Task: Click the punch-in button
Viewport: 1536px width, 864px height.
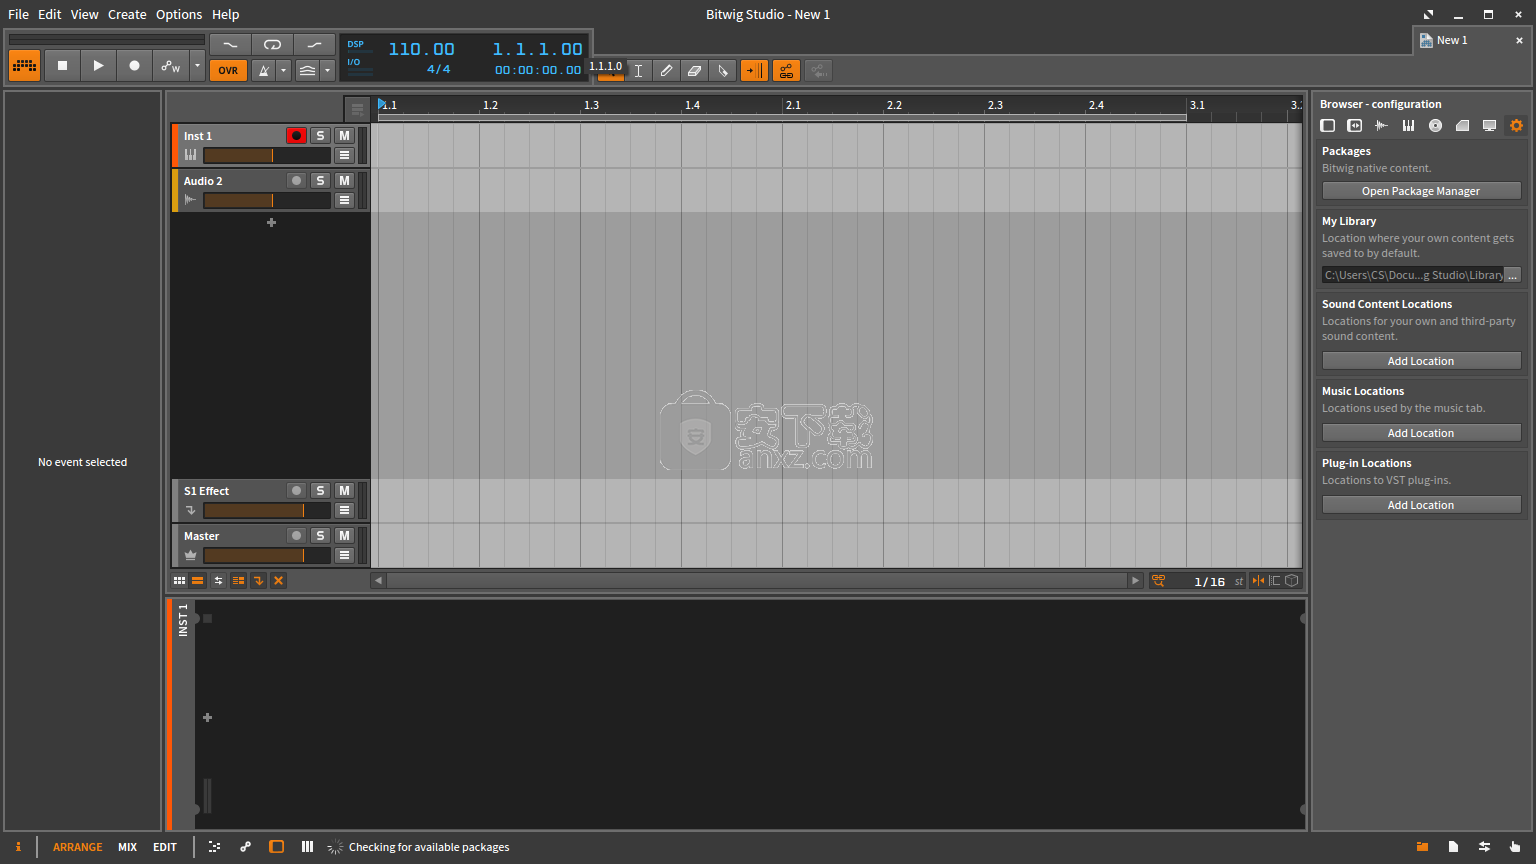Action: pos(230,45)
